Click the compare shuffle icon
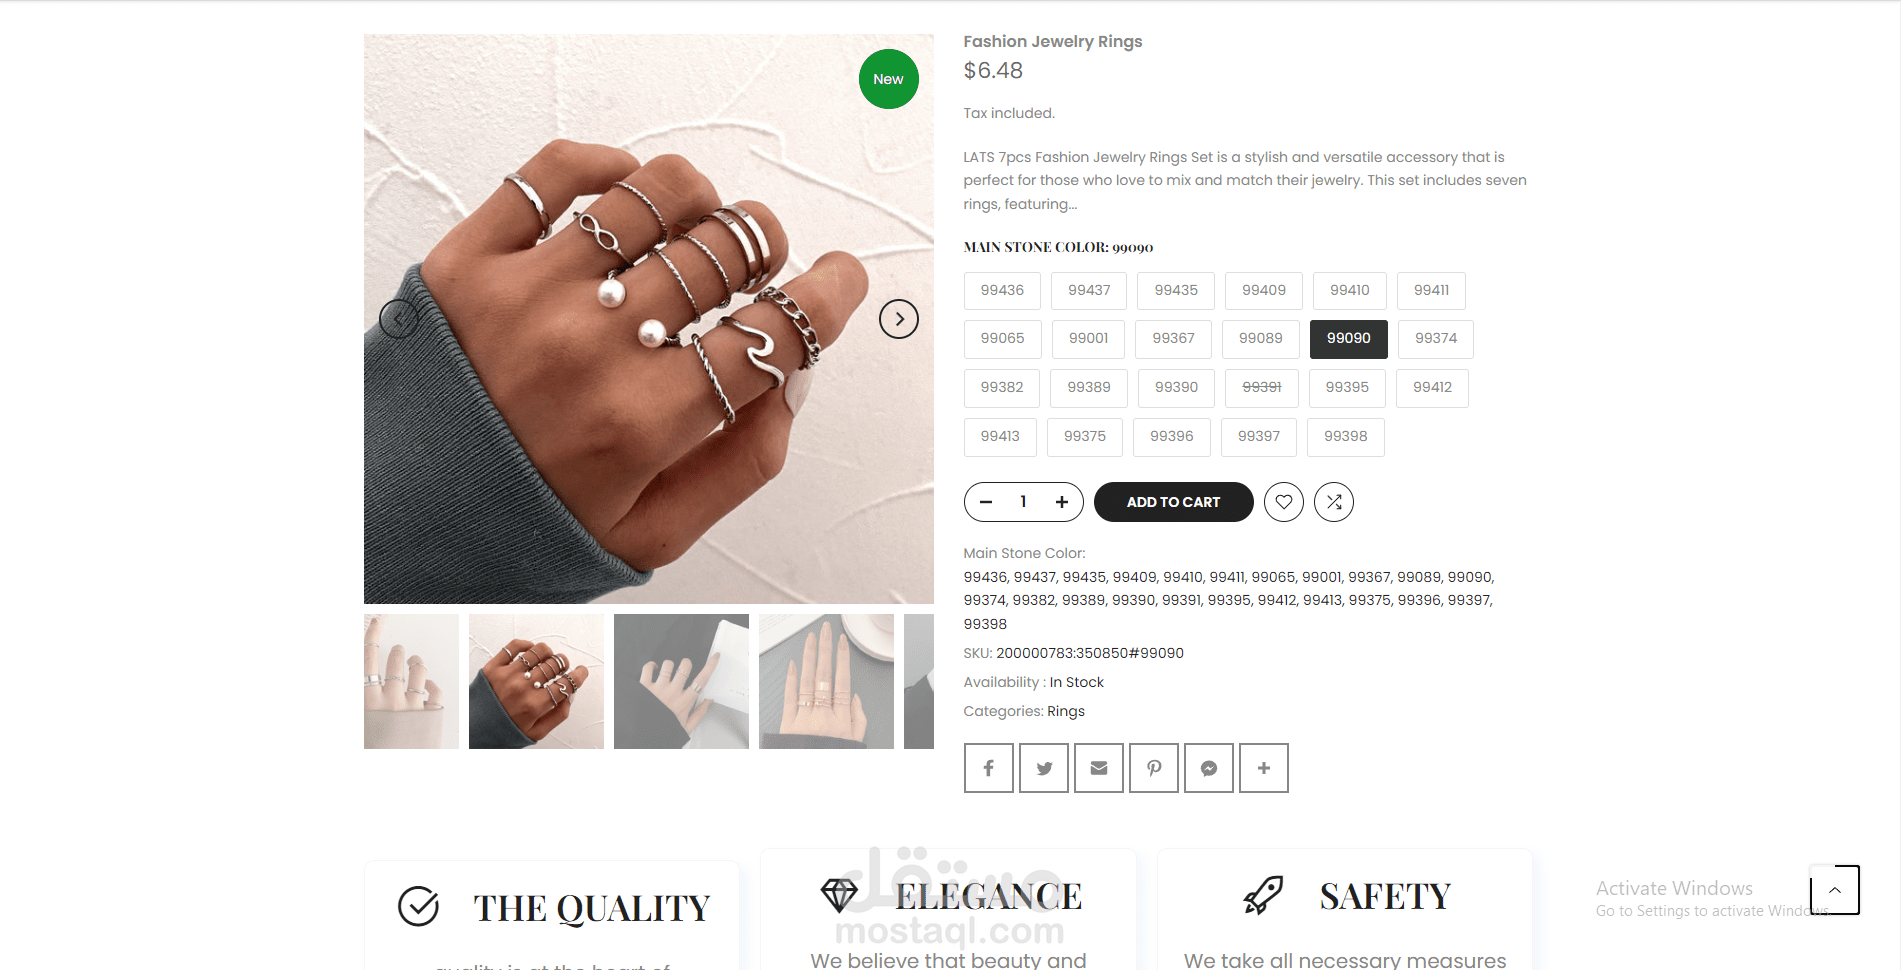Viewport: 1901px width, 970px height. click(x=1333, y=502)
